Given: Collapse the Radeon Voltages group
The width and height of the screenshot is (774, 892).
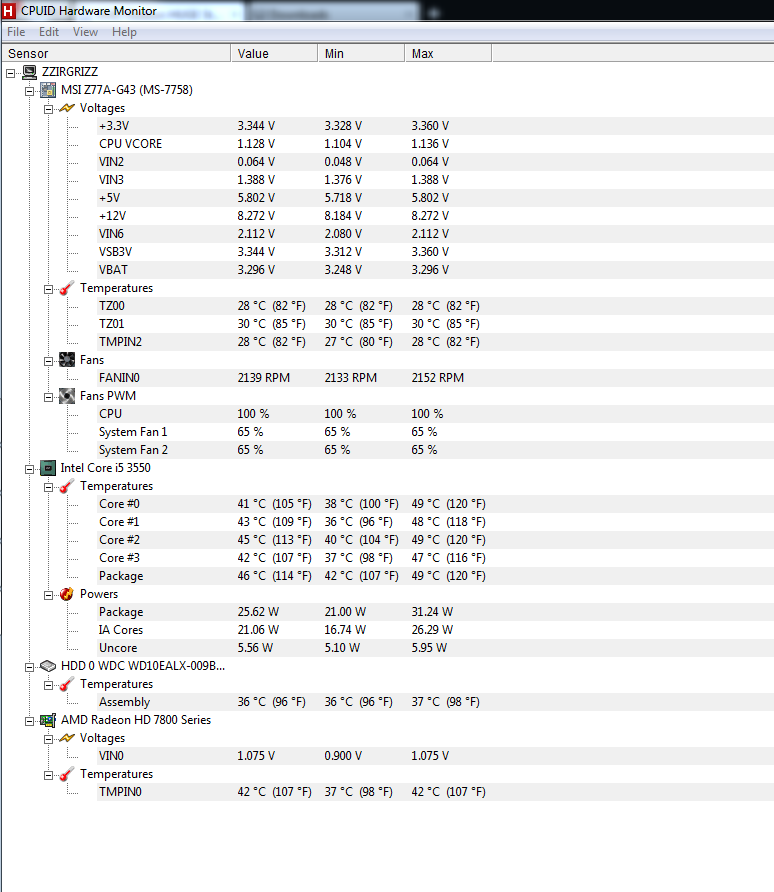Looking at the screenshot, I should pos(48,739).
